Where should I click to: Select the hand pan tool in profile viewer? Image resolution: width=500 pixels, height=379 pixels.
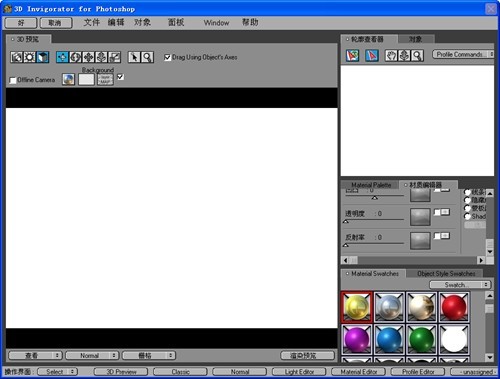(391, 55)
